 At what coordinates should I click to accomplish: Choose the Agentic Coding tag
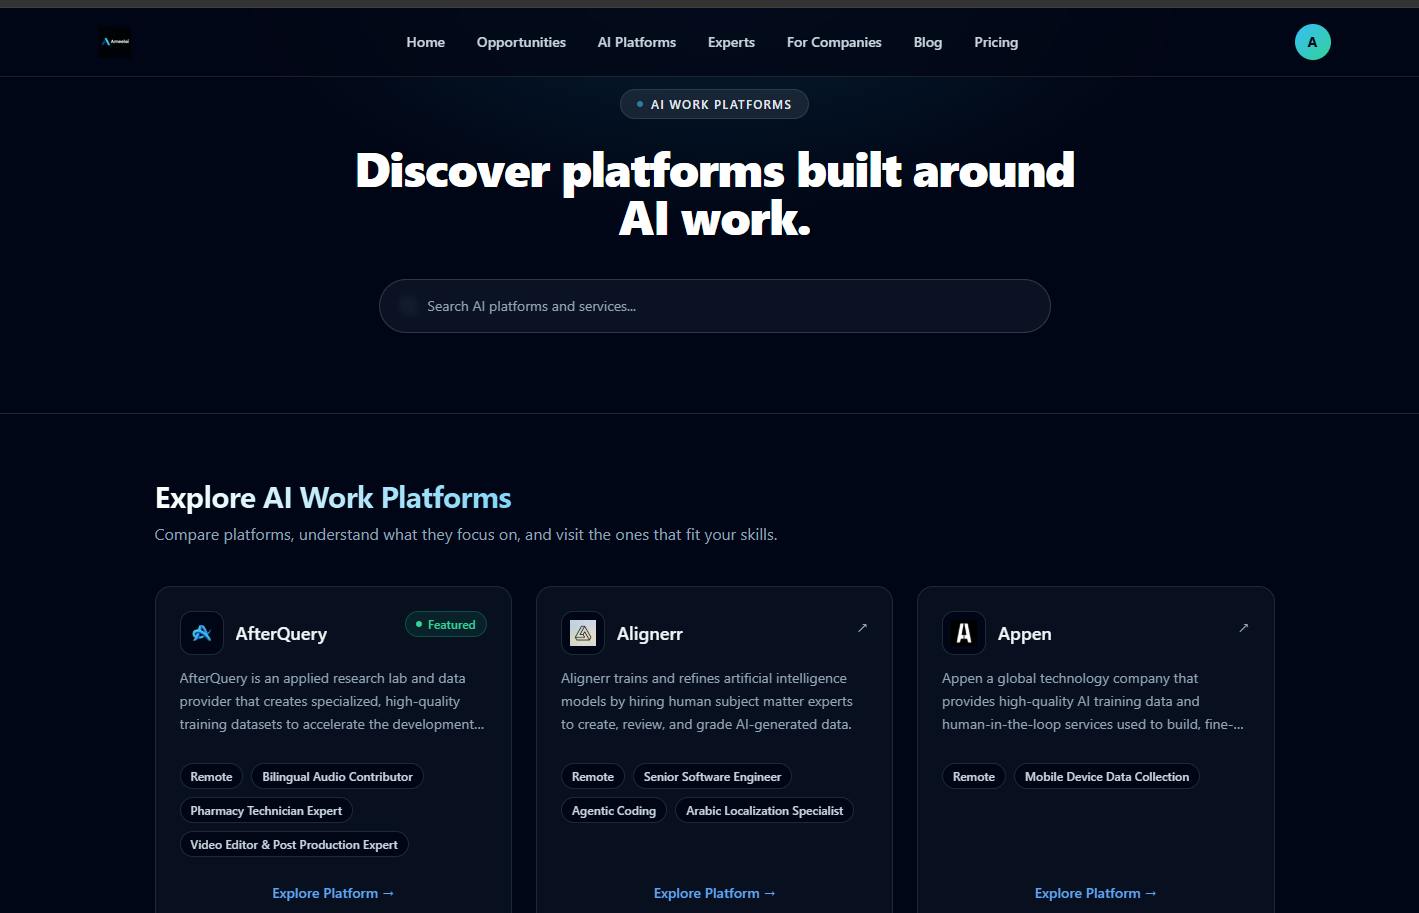pyautogui.click(x=614, y=811)
